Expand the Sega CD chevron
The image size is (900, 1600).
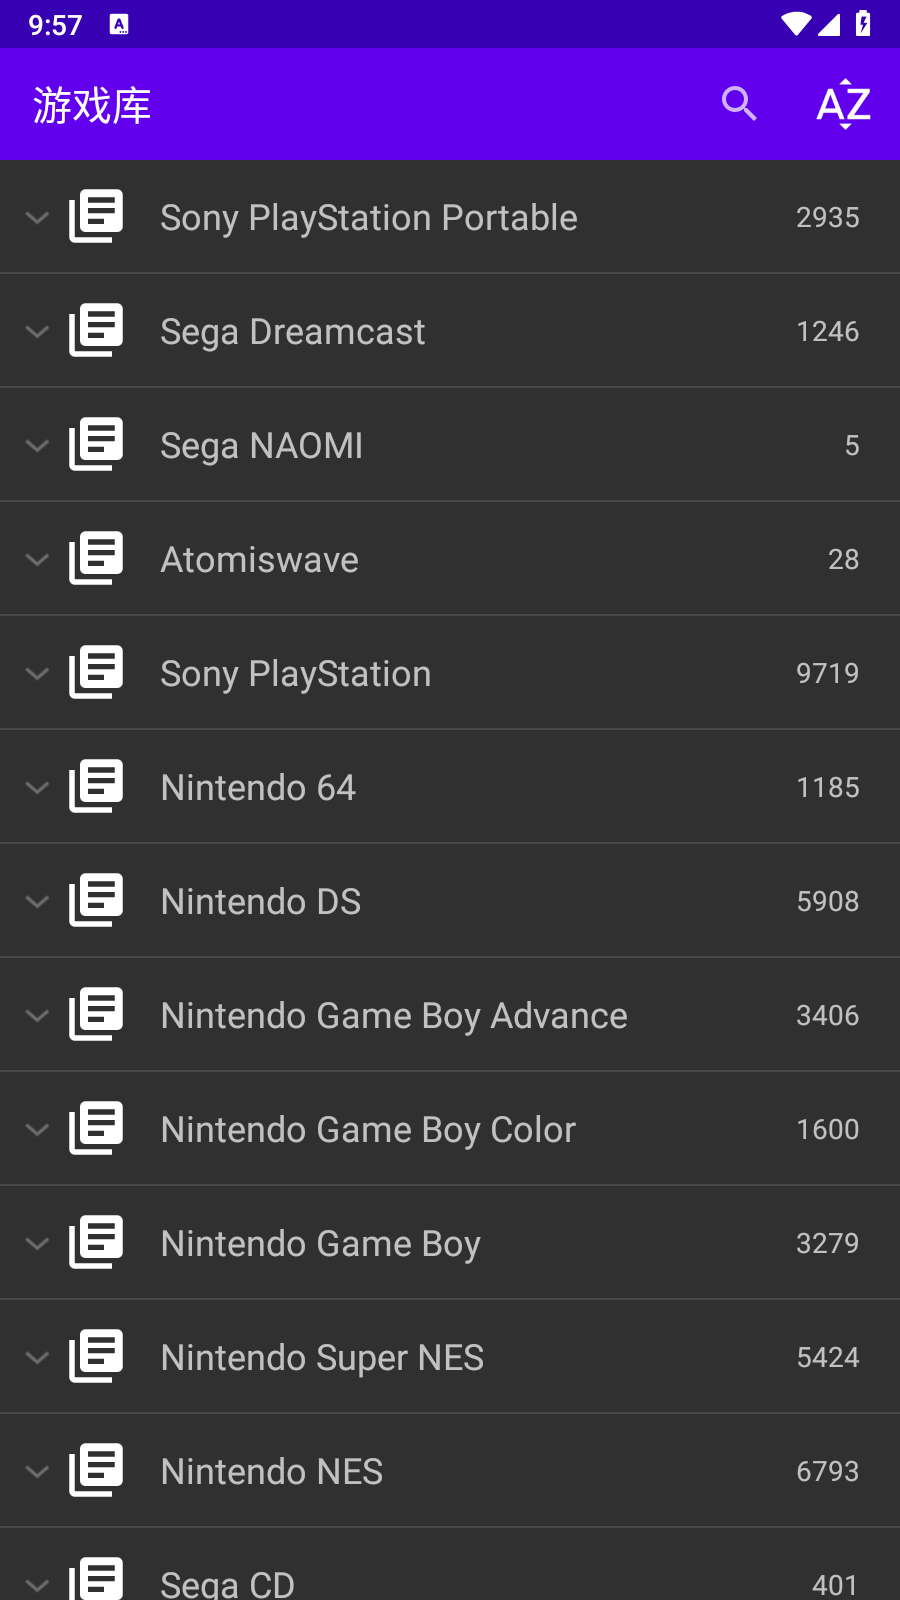[x=37, y=1584]
